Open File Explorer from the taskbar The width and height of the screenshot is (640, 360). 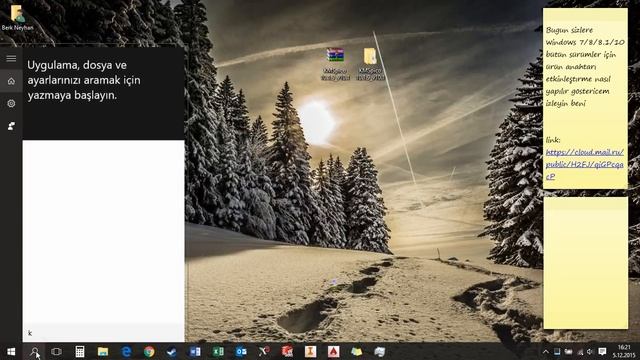click(103, 351)
